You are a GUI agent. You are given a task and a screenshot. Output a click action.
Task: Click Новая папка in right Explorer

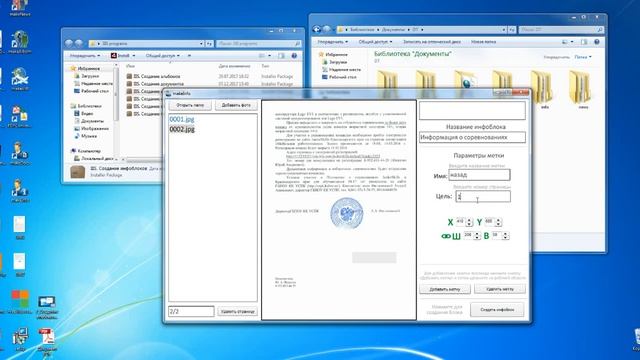[483, 42]
